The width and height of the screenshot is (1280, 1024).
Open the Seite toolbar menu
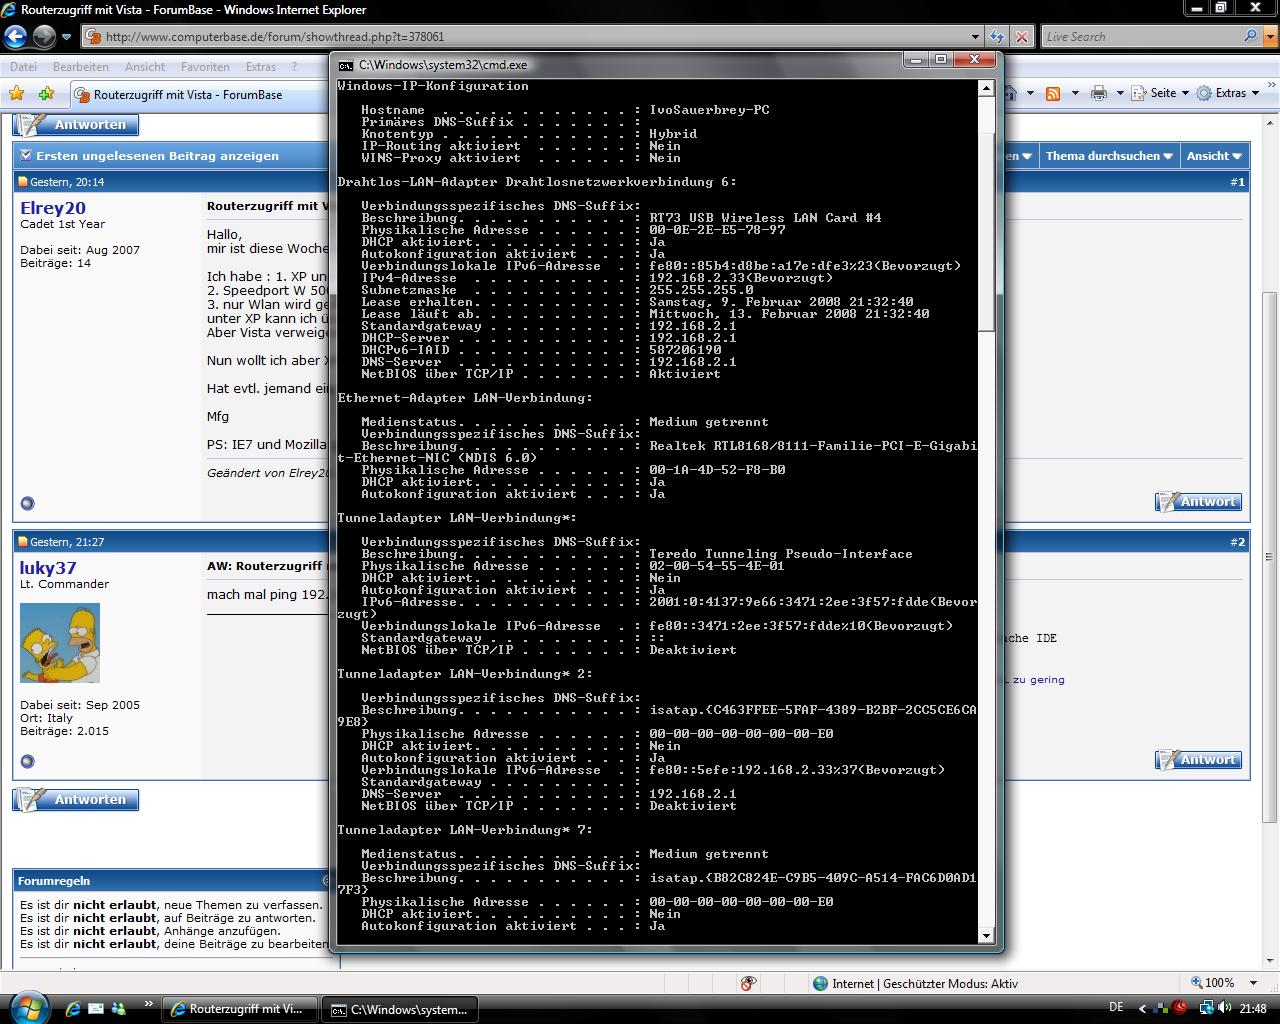click(1161, 93)
